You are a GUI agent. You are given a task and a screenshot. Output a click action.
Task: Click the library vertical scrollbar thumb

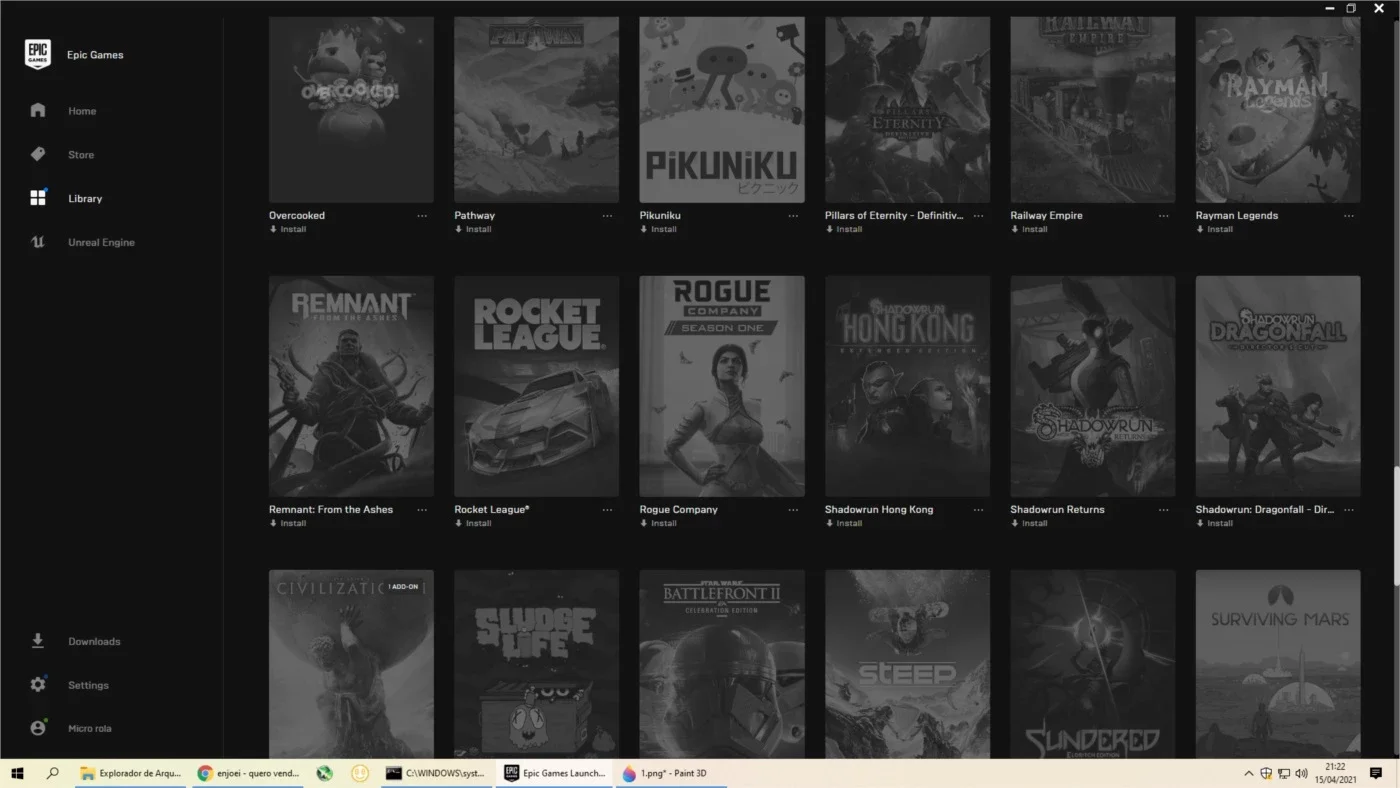click(x=1396, y=526)
